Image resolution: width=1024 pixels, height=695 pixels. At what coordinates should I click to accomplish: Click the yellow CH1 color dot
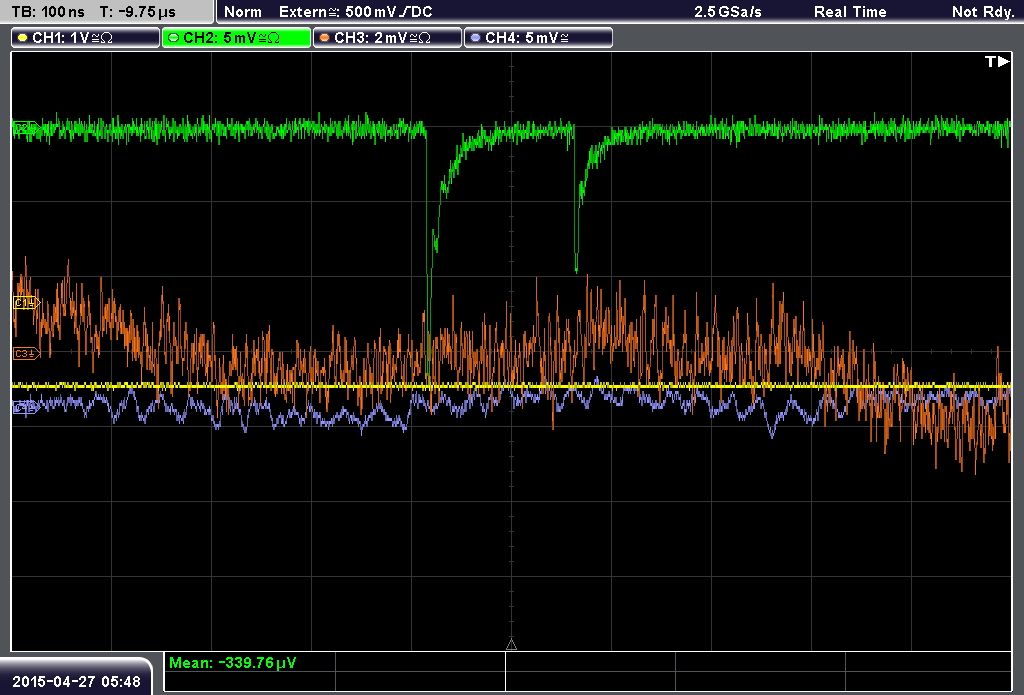pyautogui.click(x=23, y=38)
